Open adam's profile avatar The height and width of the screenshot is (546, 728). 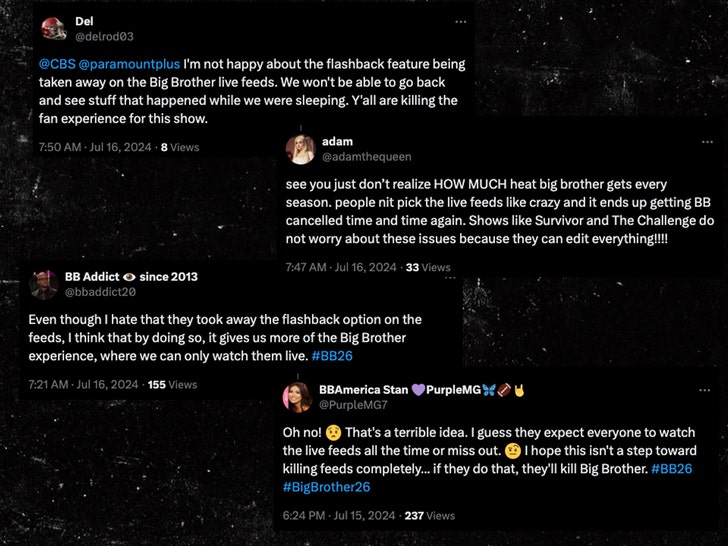(x=300, y=149)
